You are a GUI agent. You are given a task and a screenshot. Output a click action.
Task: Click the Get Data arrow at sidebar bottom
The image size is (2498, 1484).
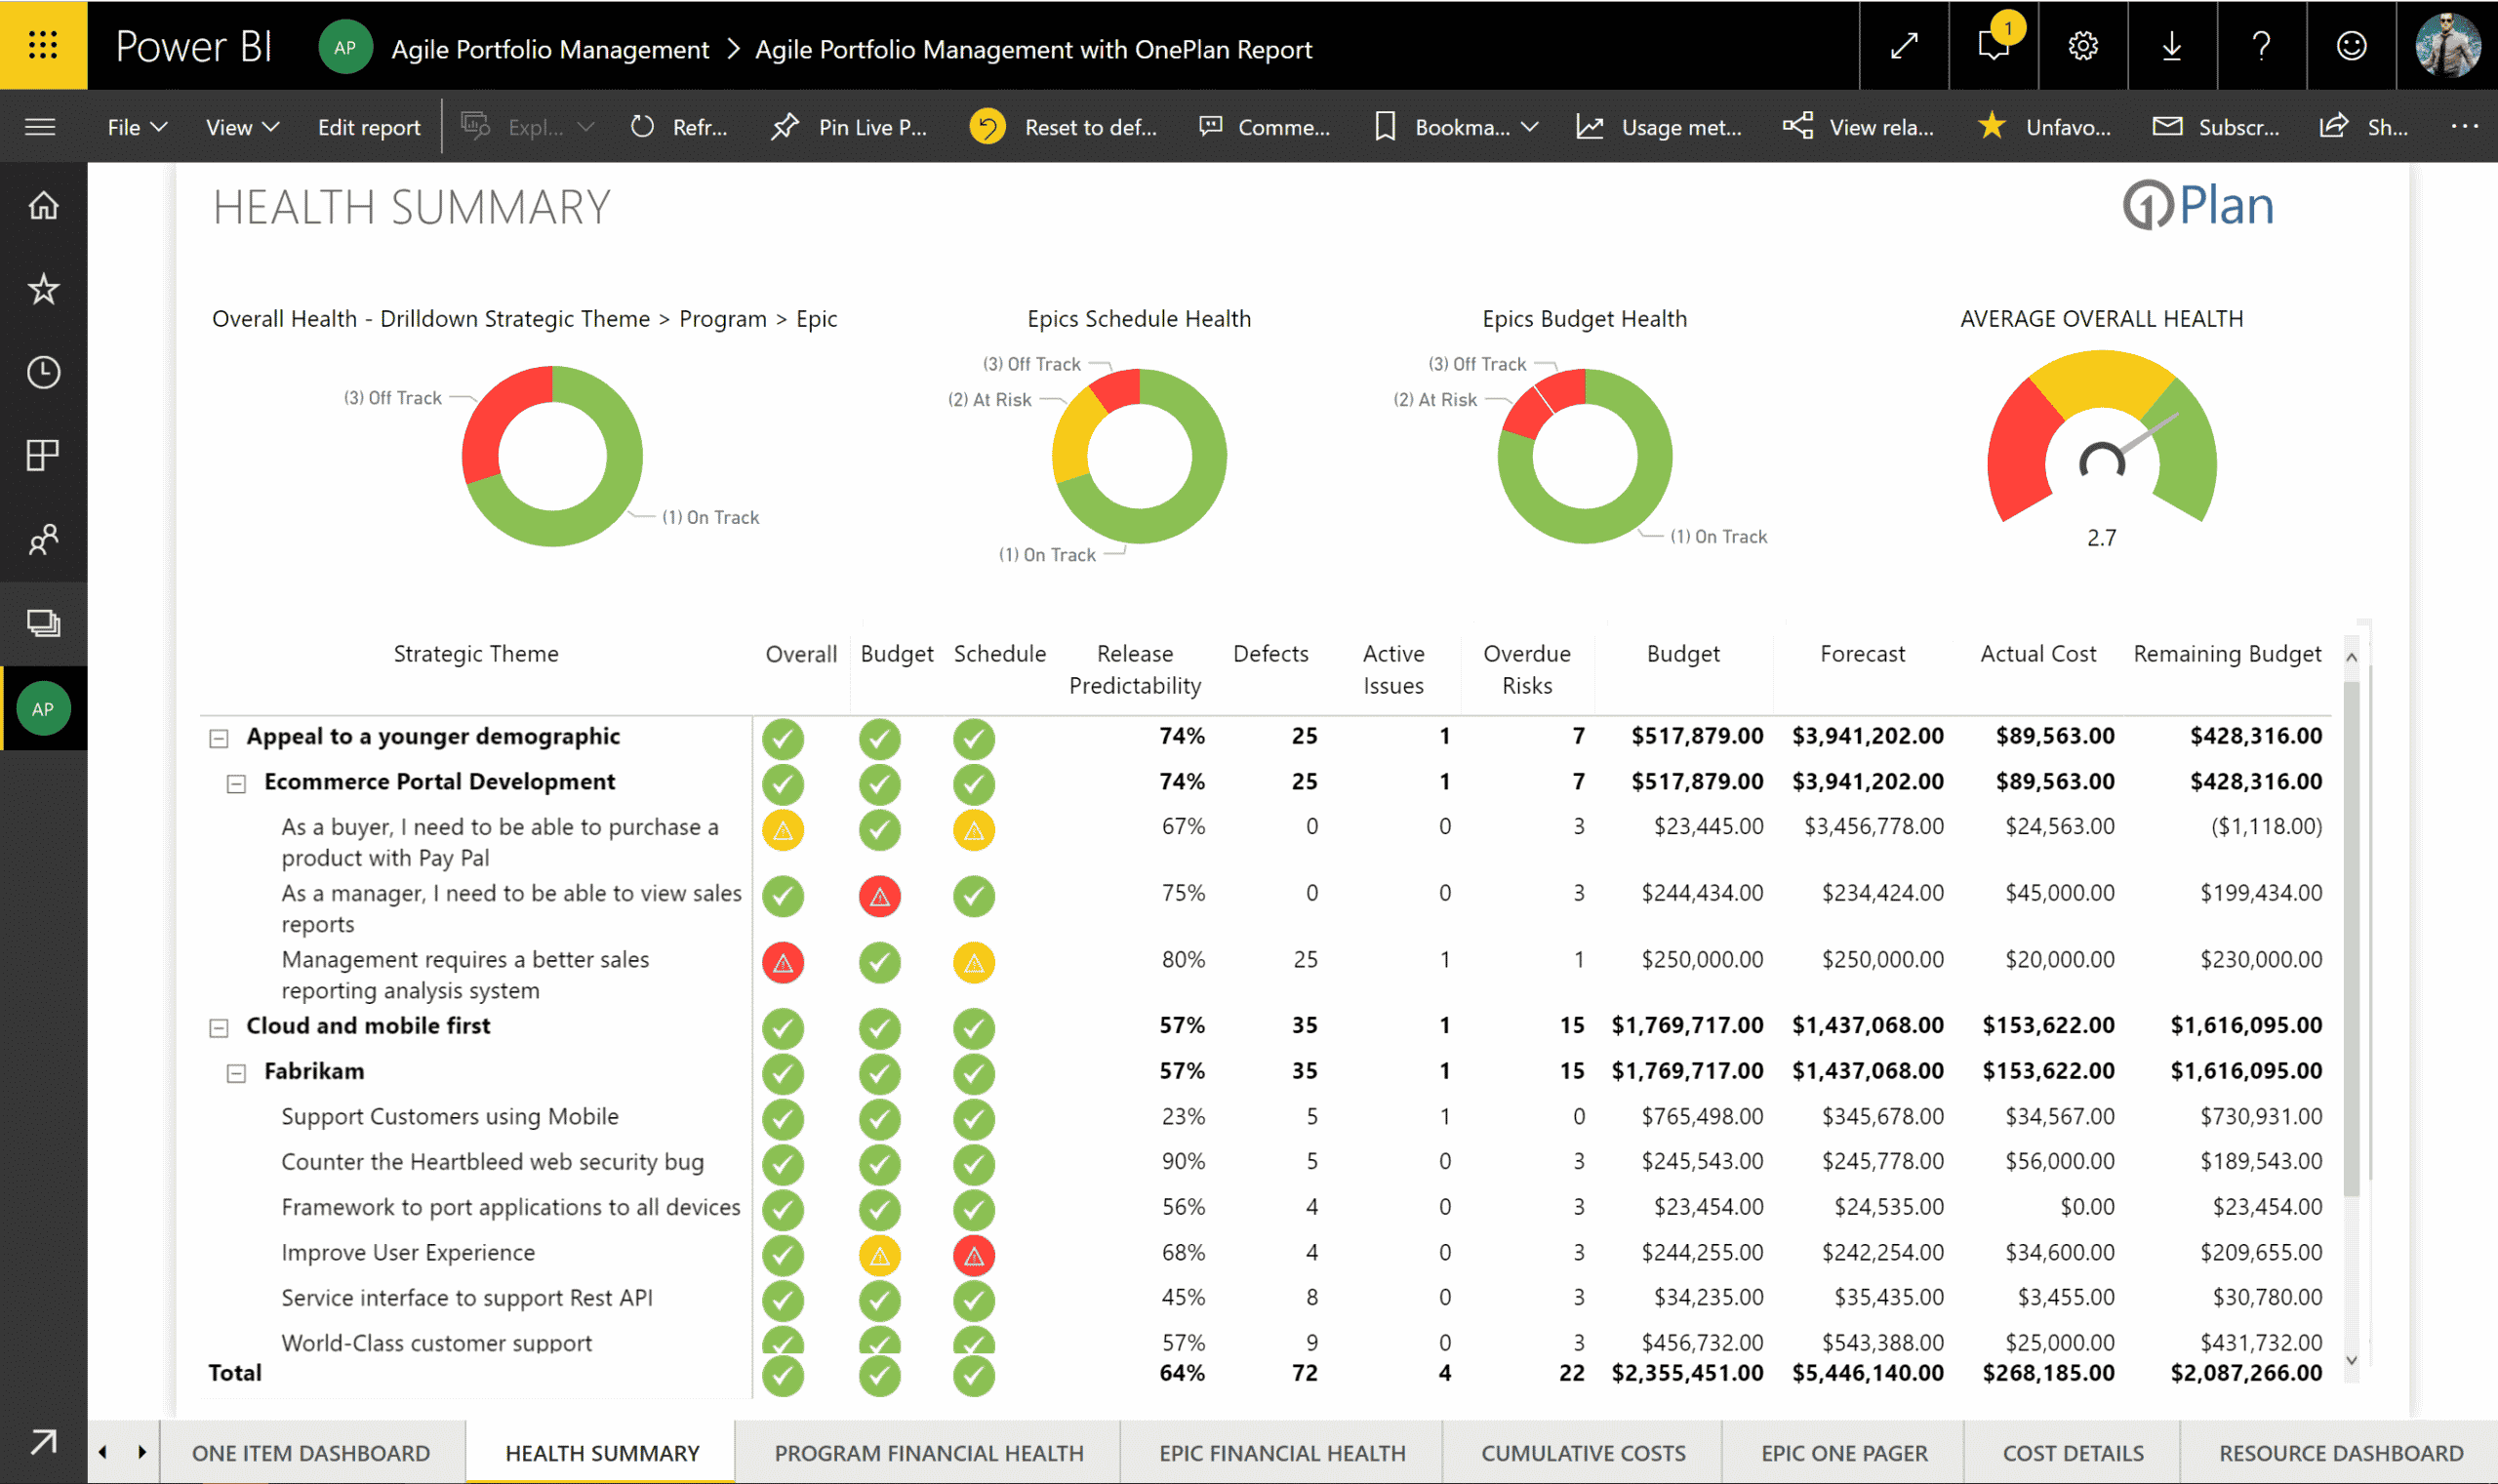[x=43, y=1442]
